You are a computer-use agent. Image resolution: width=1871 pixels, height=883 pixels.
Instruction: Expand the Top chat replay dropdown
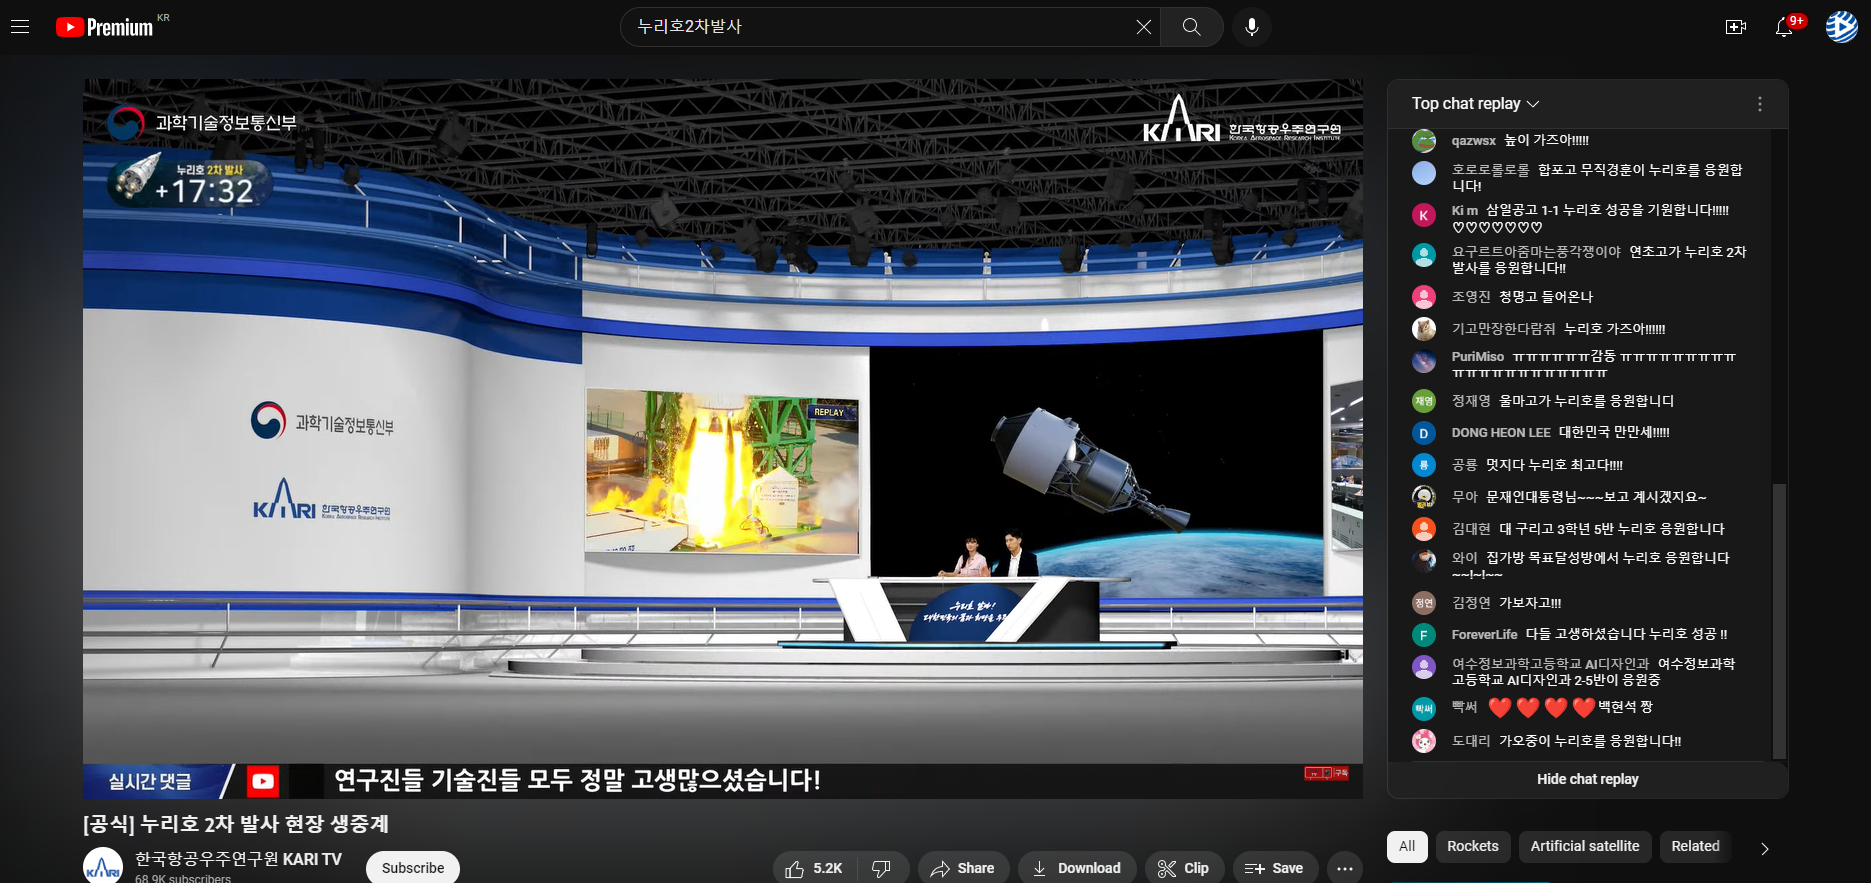coord(1475,103)
